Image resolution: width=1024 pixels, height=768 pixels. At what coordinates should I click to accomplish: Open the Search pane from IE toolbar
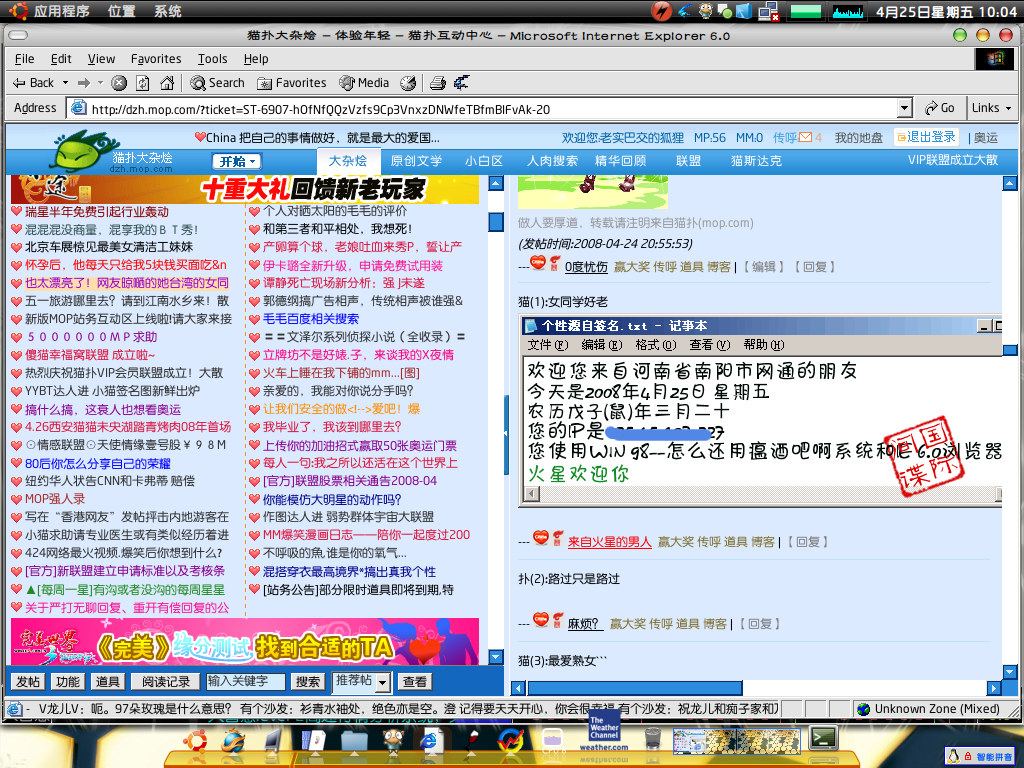(217, 83)
